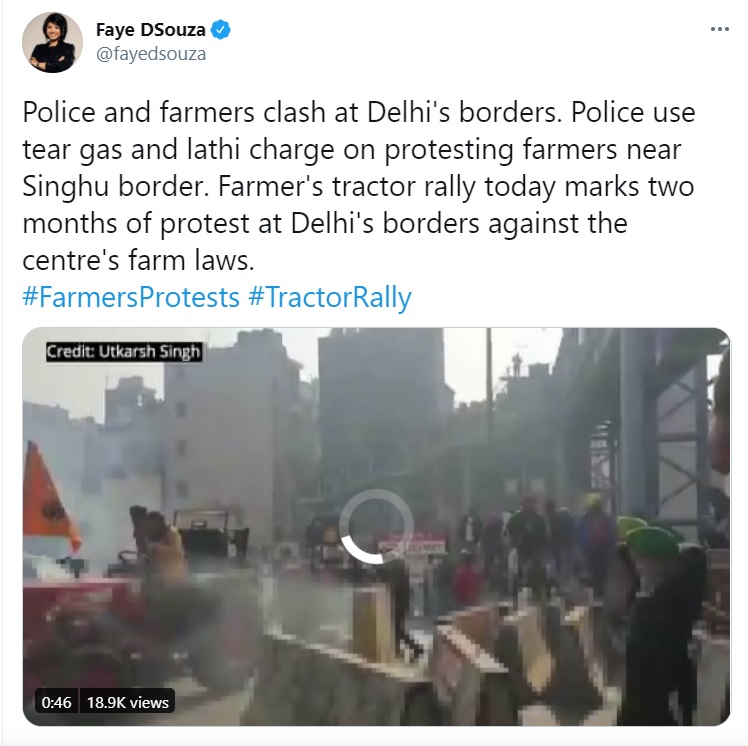Open the @fayedsouza handle link
The height and width of the screenshot is (746, 748).
151,54
